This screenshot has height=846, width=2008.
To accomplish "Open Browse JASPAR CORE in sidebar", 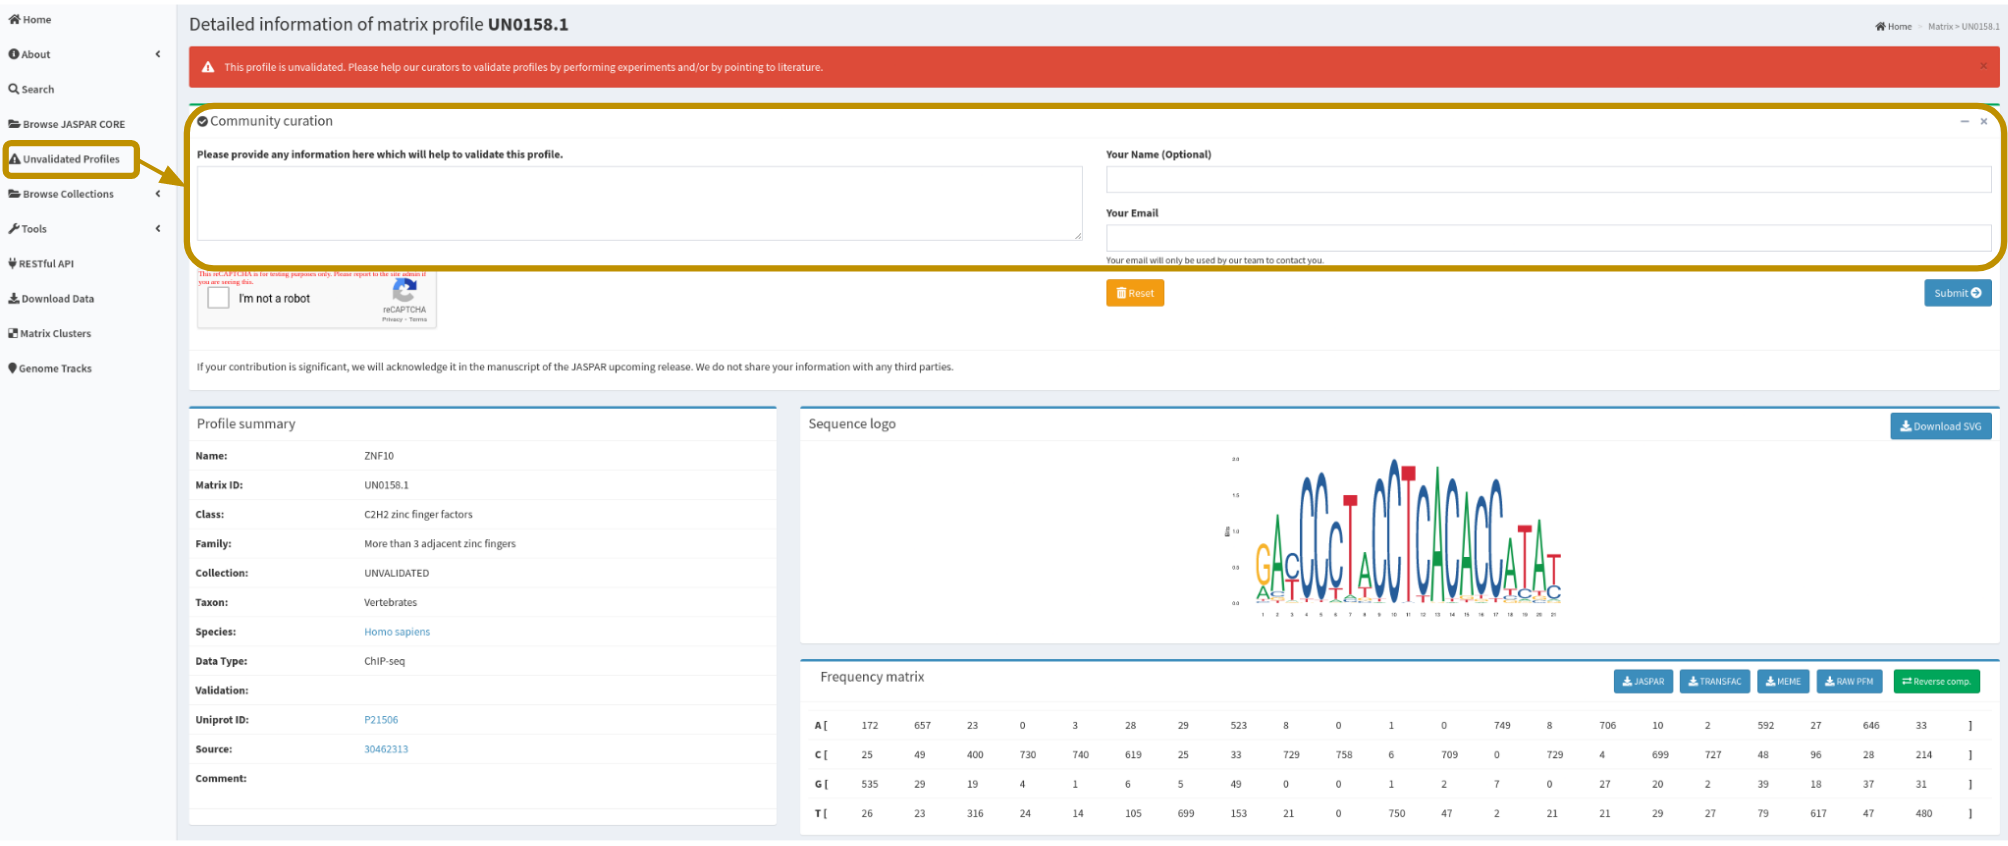I will click(67, 125).
